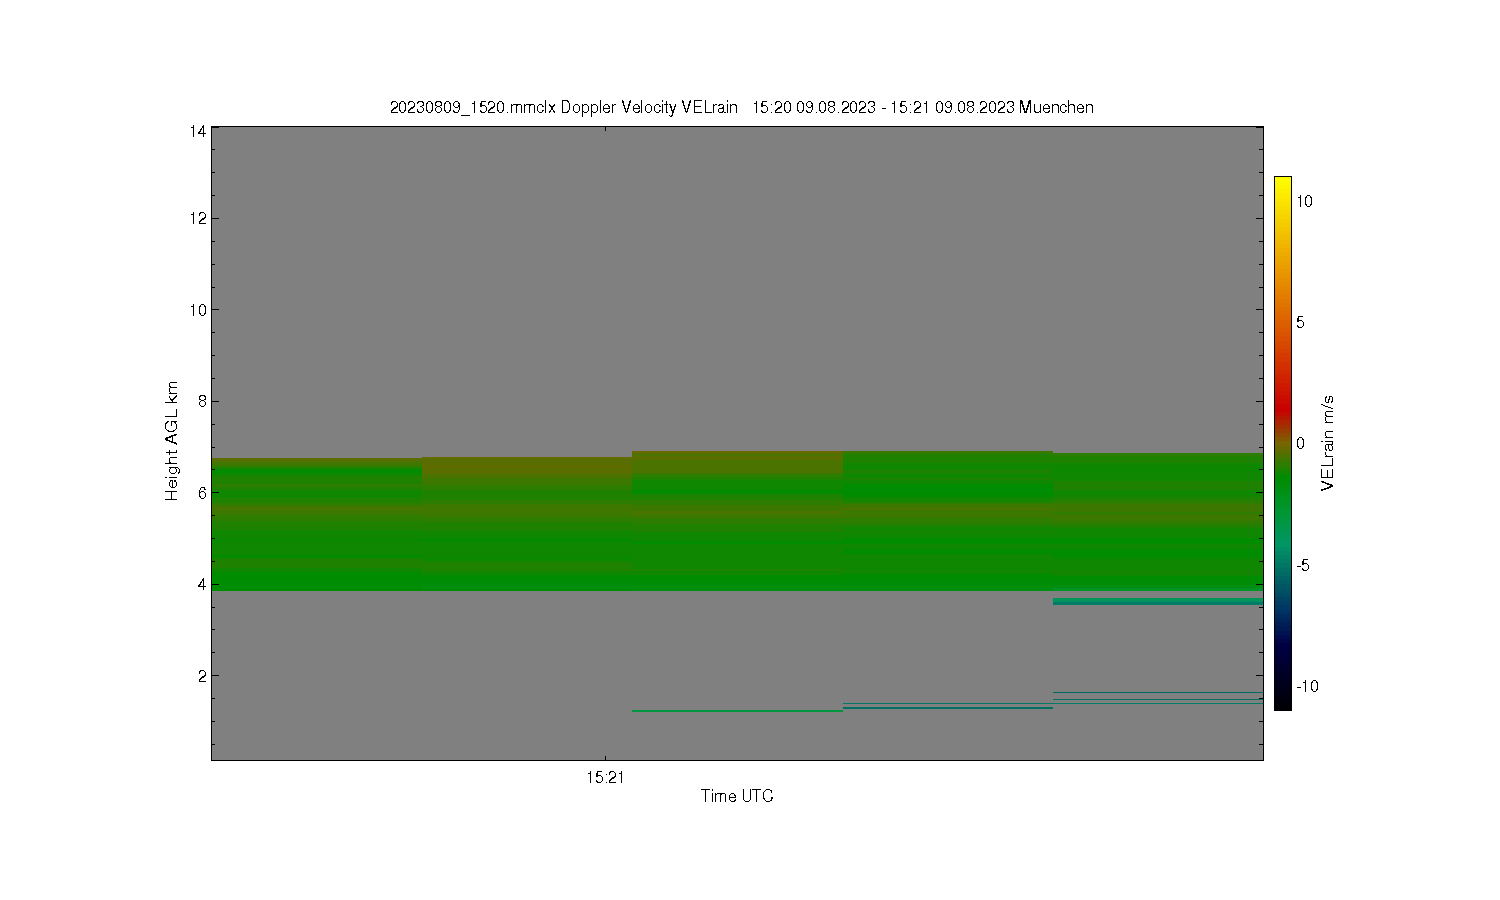The image size is (1500, 900).
Task: Click the '2' height tick label
Action: pos(202,676)
